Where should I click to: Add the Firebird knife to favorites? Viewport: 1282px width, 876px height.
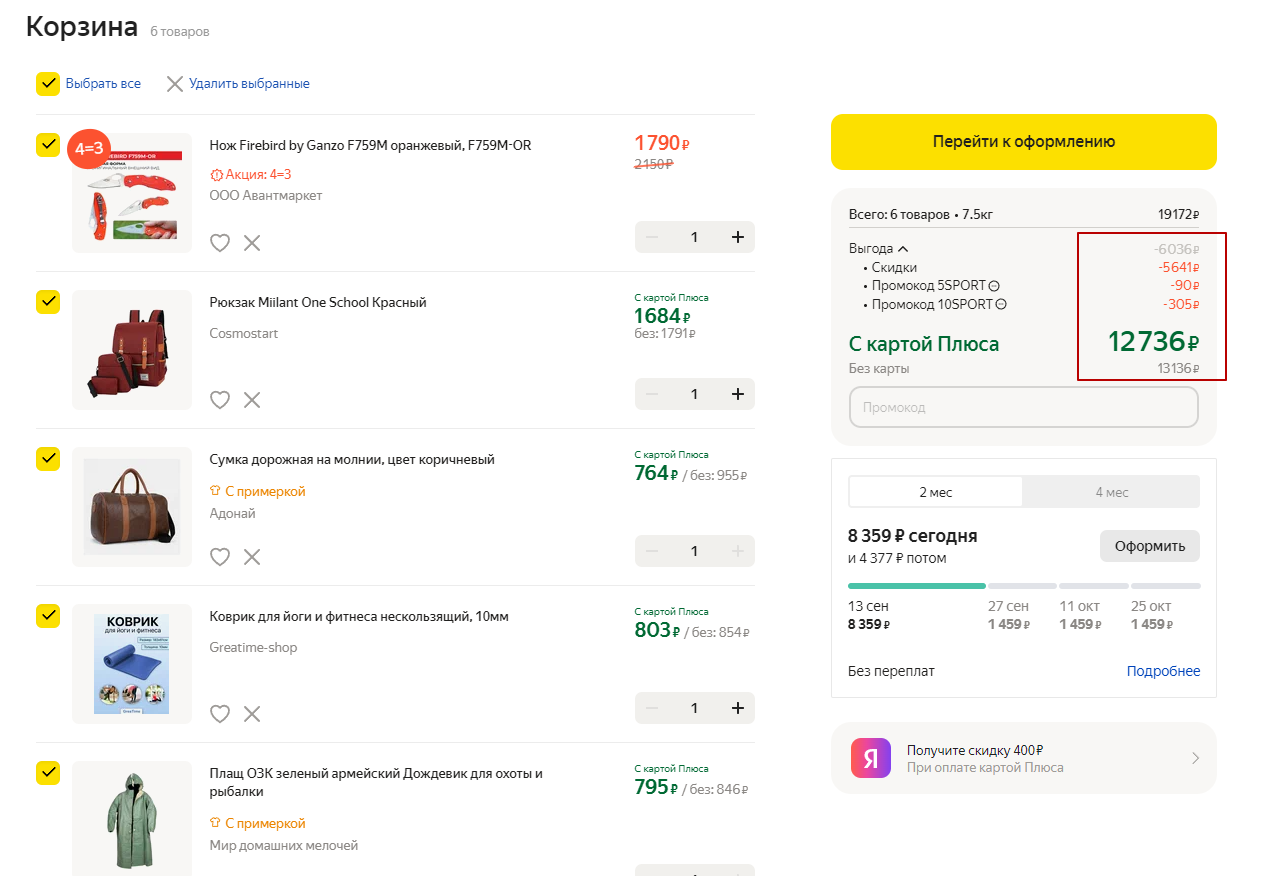(x=220, y=242)
